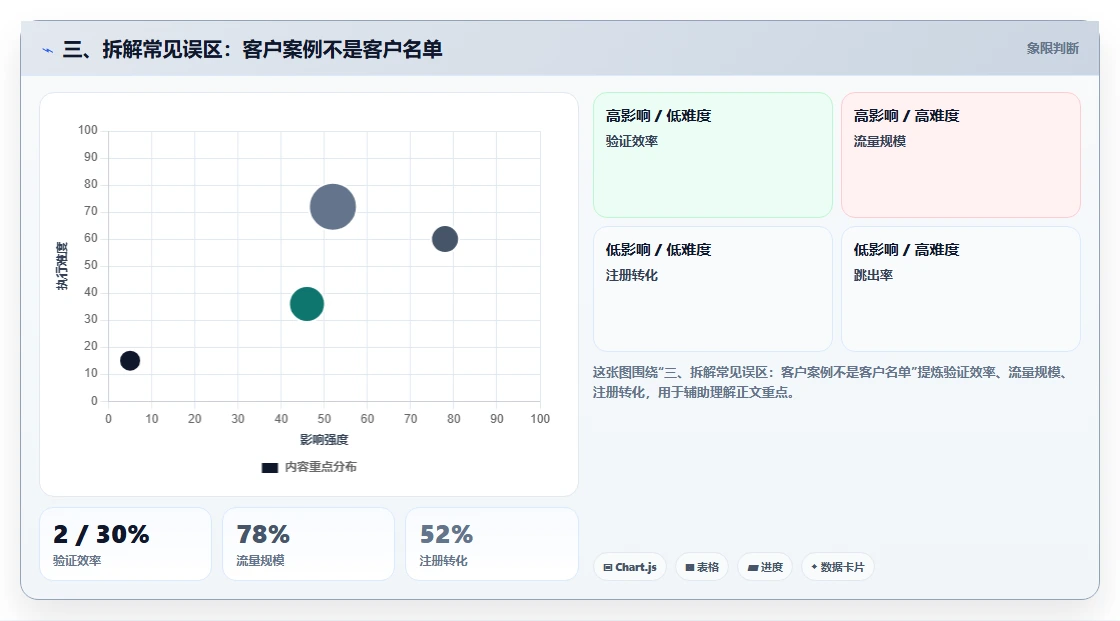Click the 表格 chip icon

[x=690, y=567]
